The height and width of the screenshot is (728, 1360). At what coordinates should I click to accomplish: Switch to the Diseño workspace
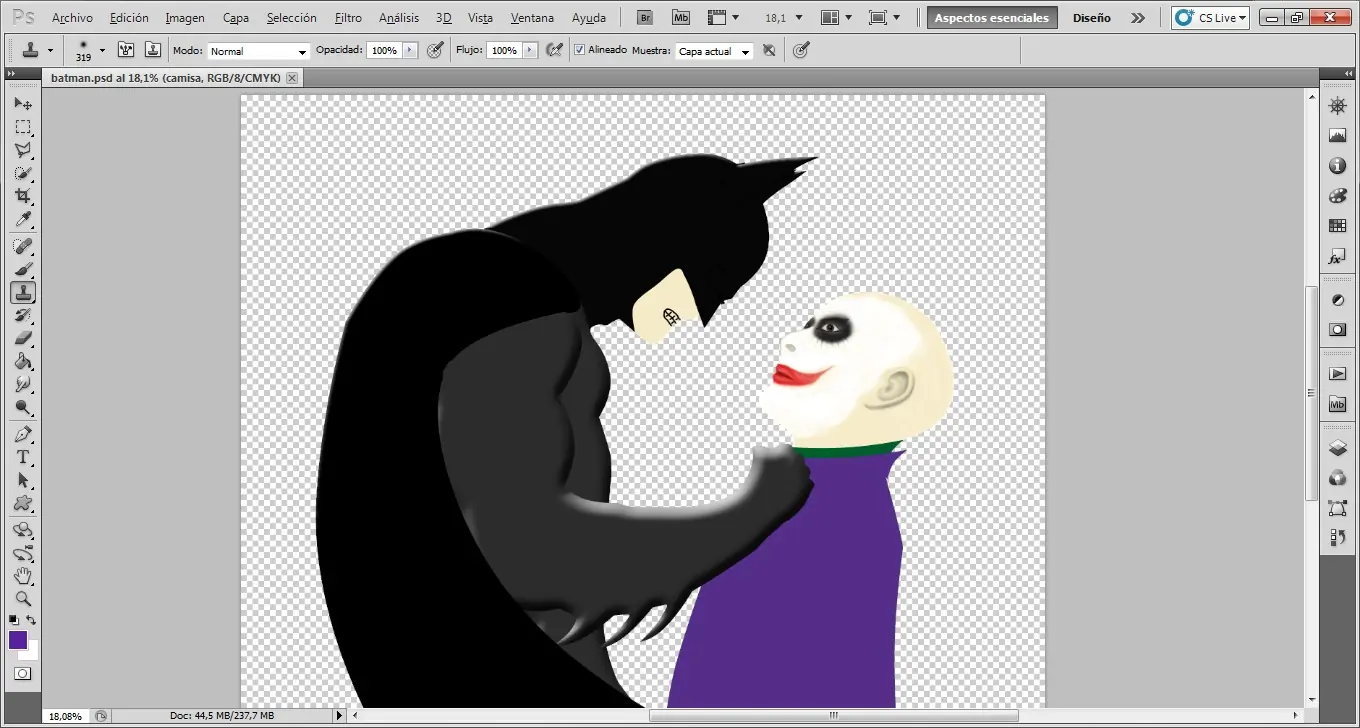coord(1092,17)
